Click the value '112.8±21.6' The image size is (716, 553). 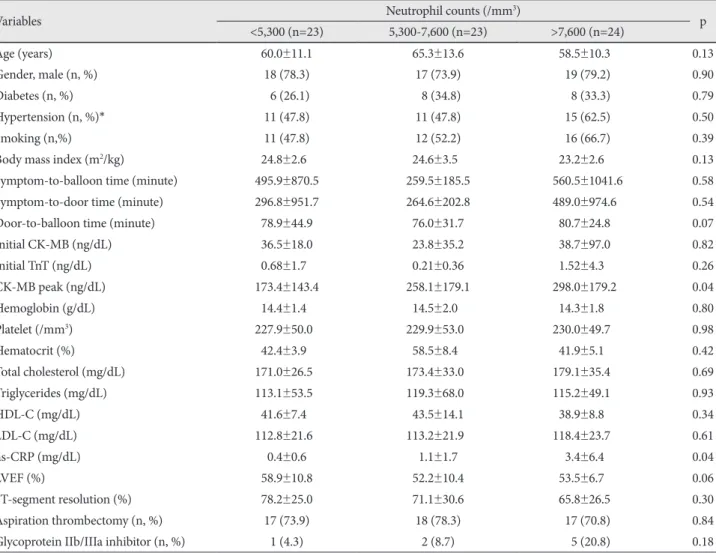[x=284, y=436]
